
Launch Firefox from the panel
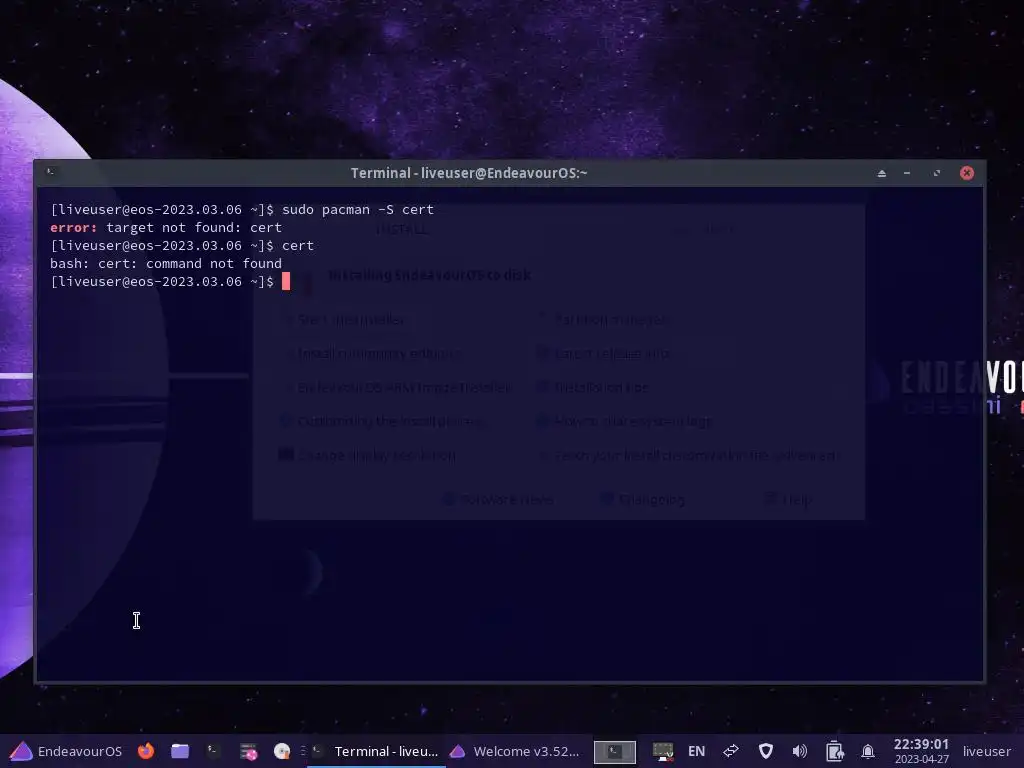click(x=146, y=751)
